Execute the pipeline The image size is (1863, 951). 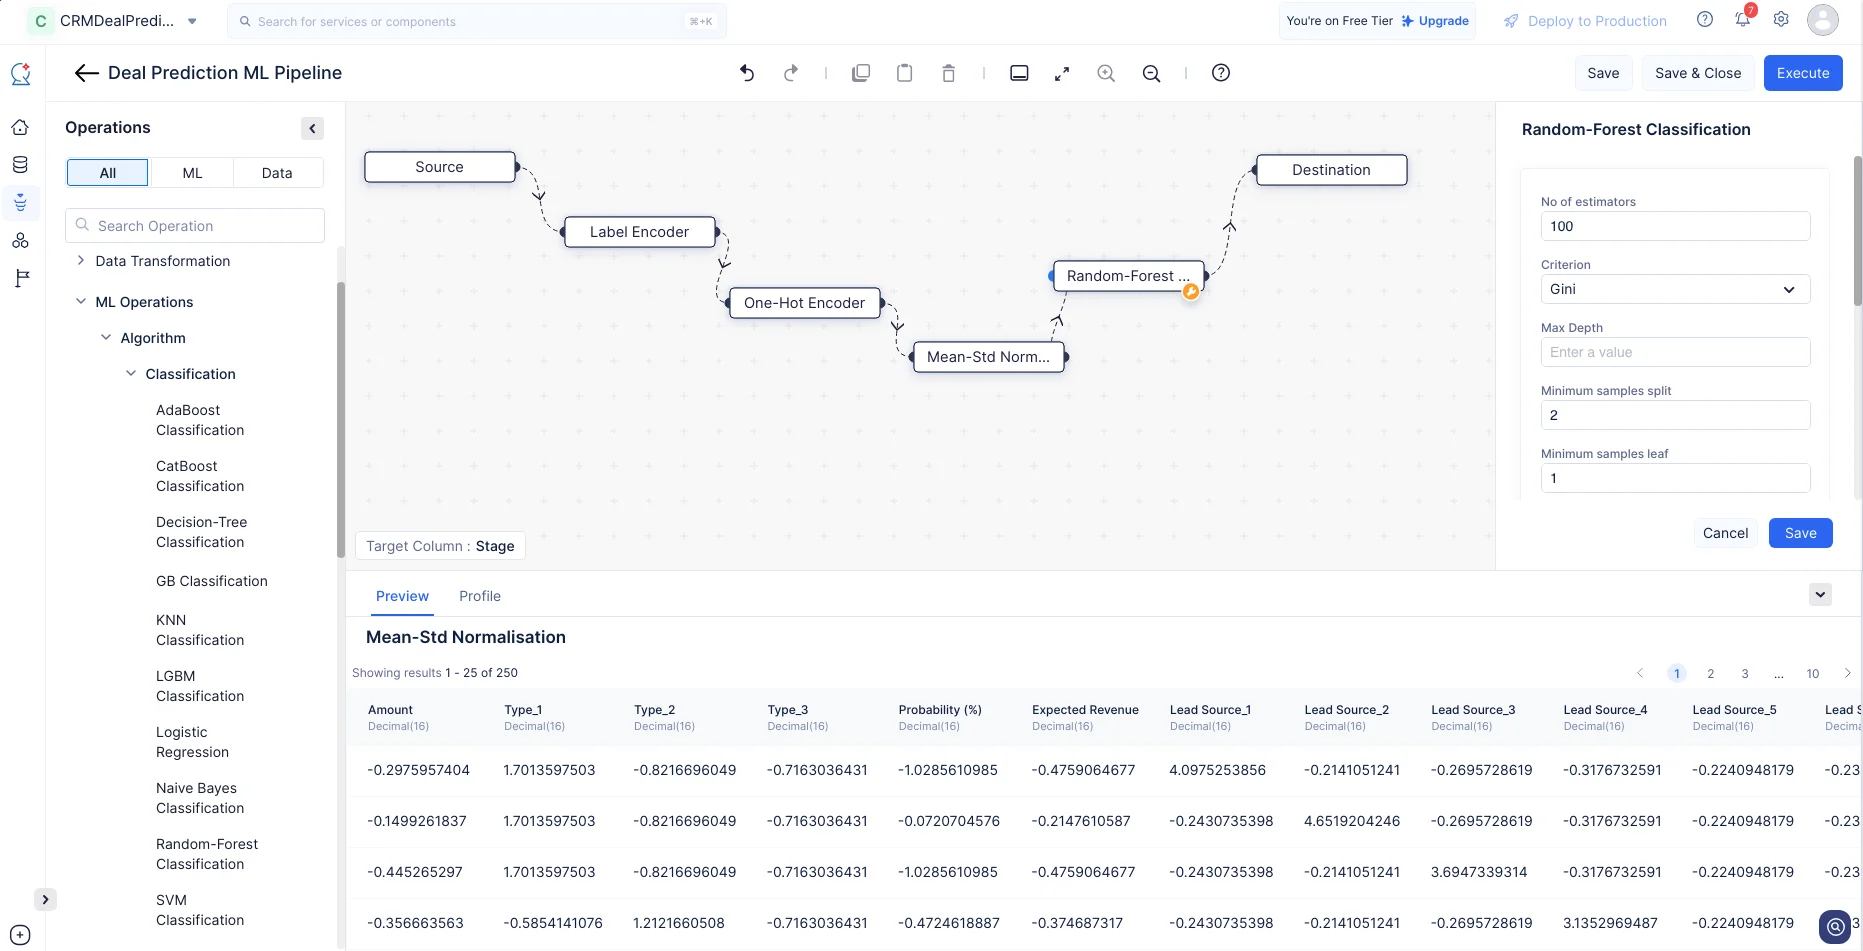(1803, 73)
